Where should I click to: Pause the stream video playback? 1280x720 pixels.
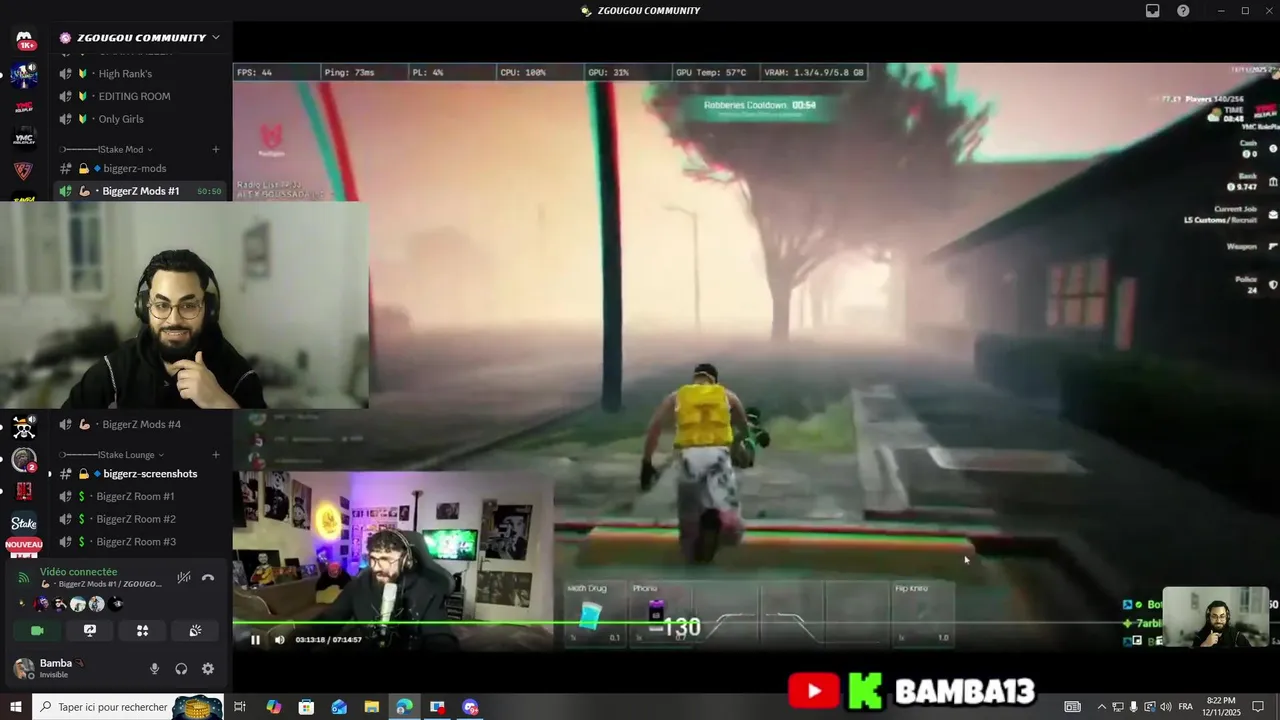(x=255, y=640)
